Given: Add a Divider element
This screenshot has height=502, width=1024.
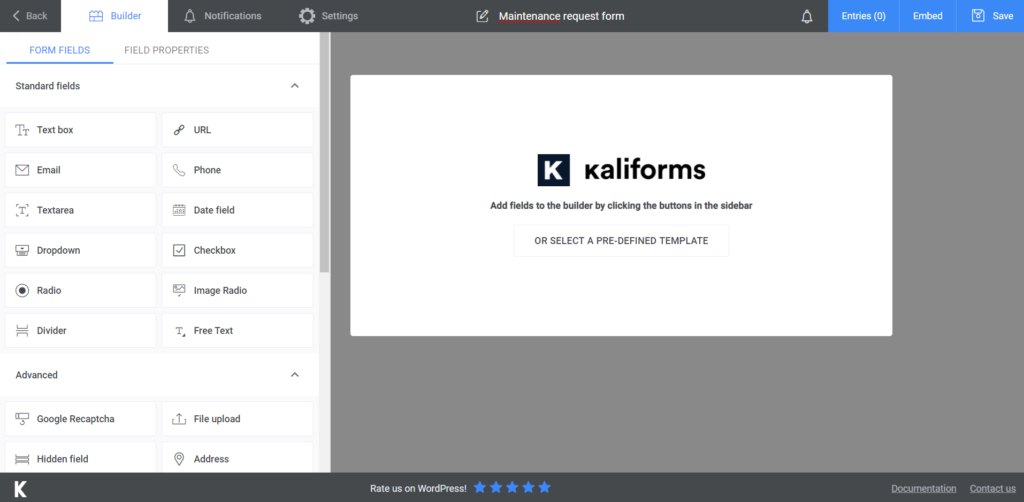Looking at the screenshot, I should [80, 330].
